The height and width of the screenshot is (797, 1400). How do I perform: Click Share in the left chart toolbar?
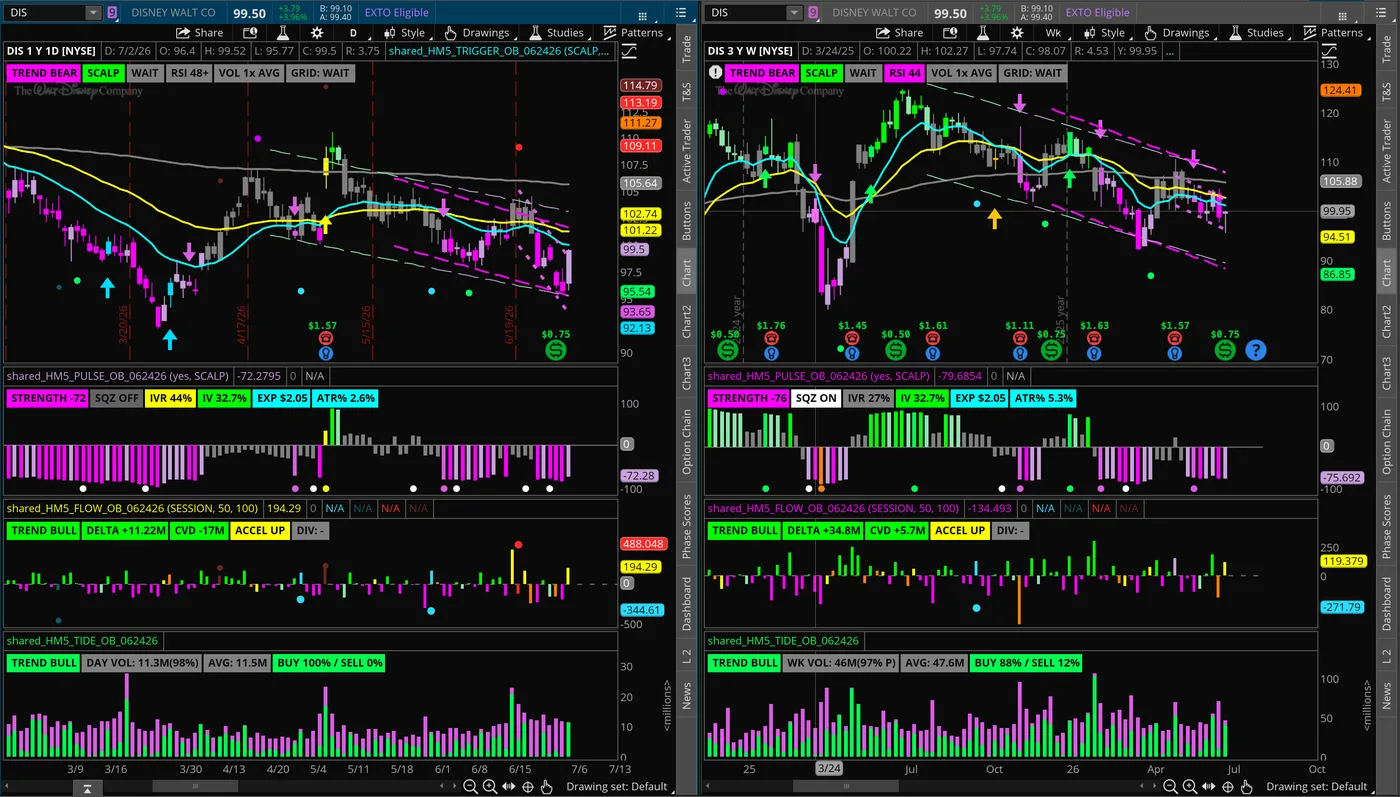pyautogui.click(x=201, y=33)
